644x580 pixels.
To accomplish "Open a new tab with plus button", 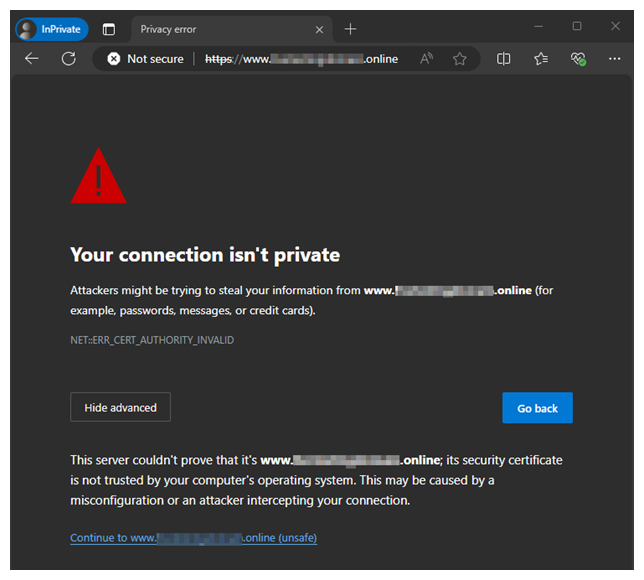I will point(350,29).
